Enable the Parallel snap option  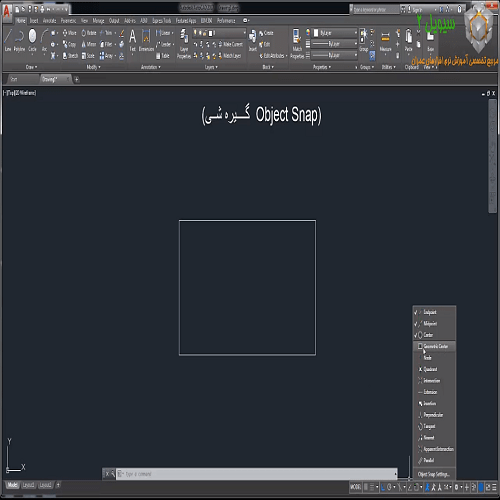(x=434, y=460)
